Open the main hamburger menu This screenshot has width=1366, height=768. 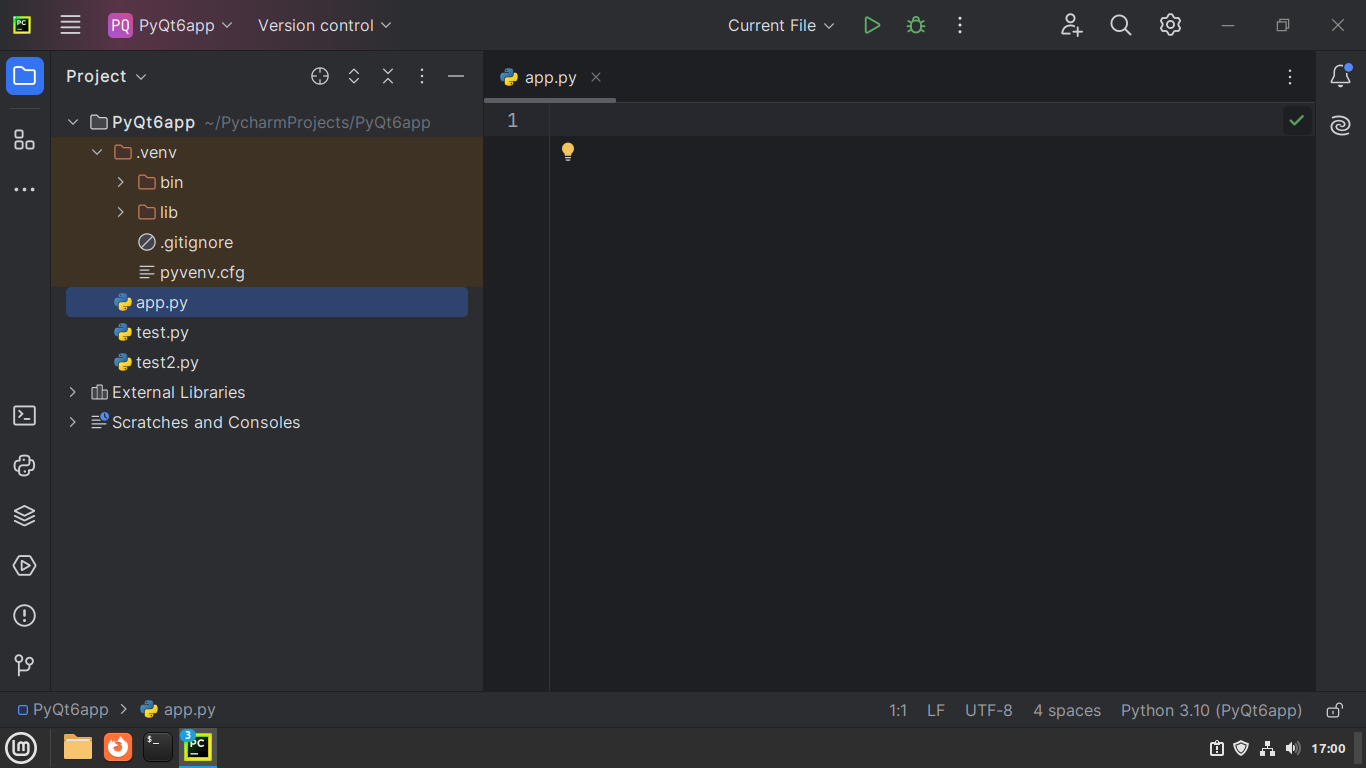70,25
